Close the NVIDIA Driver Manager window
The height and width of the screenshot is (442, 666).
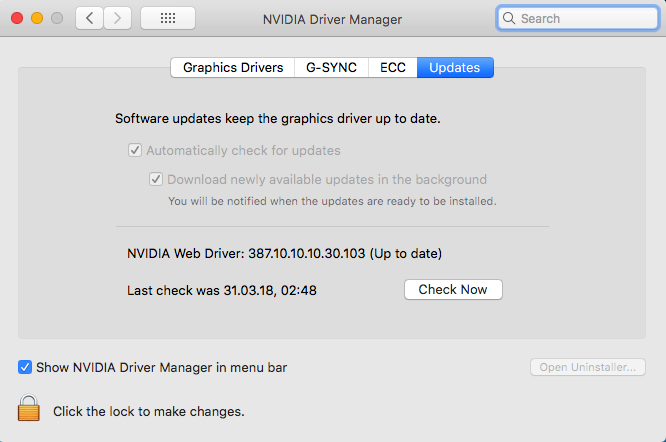click(17, 18)
